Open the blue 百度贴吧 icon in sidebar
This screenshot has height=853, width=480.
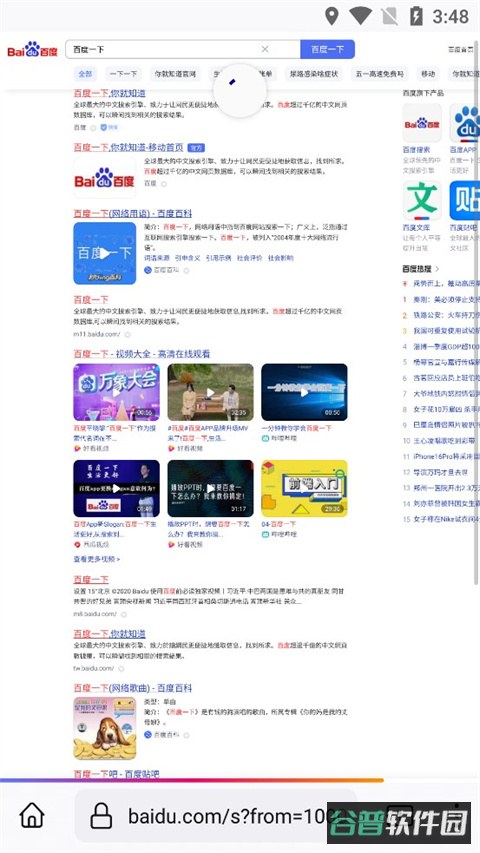pyautogui.click(x=466, y=200)
